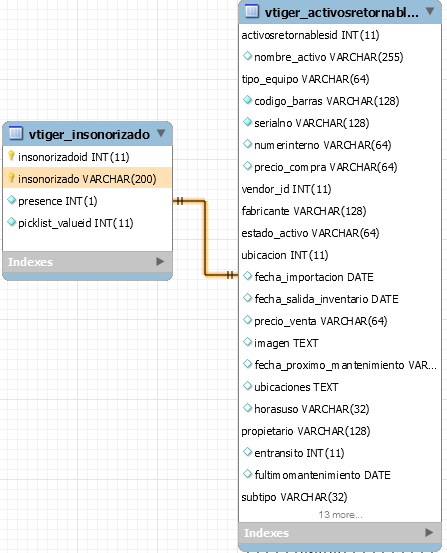
Task: Select the imagen TEXT column
Action: click(286, 343)
